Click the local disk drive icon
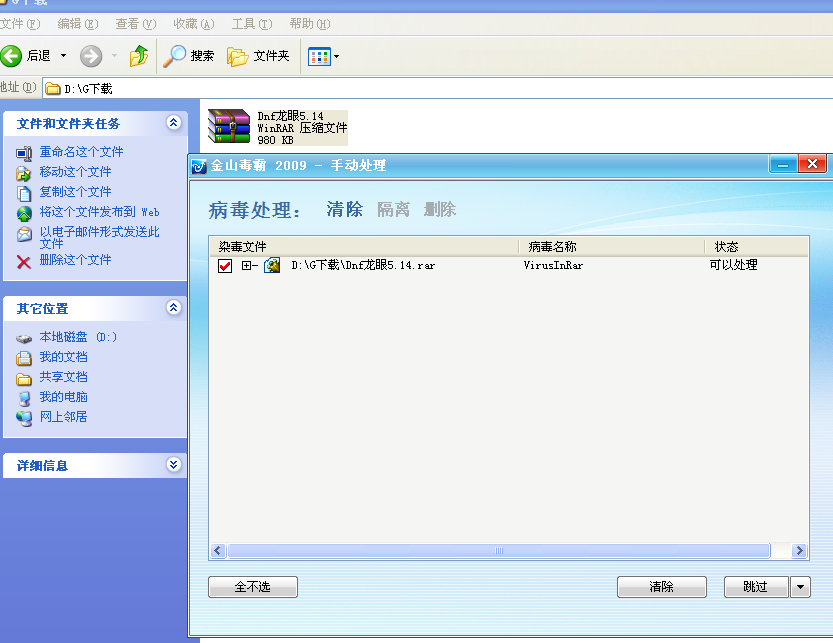 pos(24,339)
